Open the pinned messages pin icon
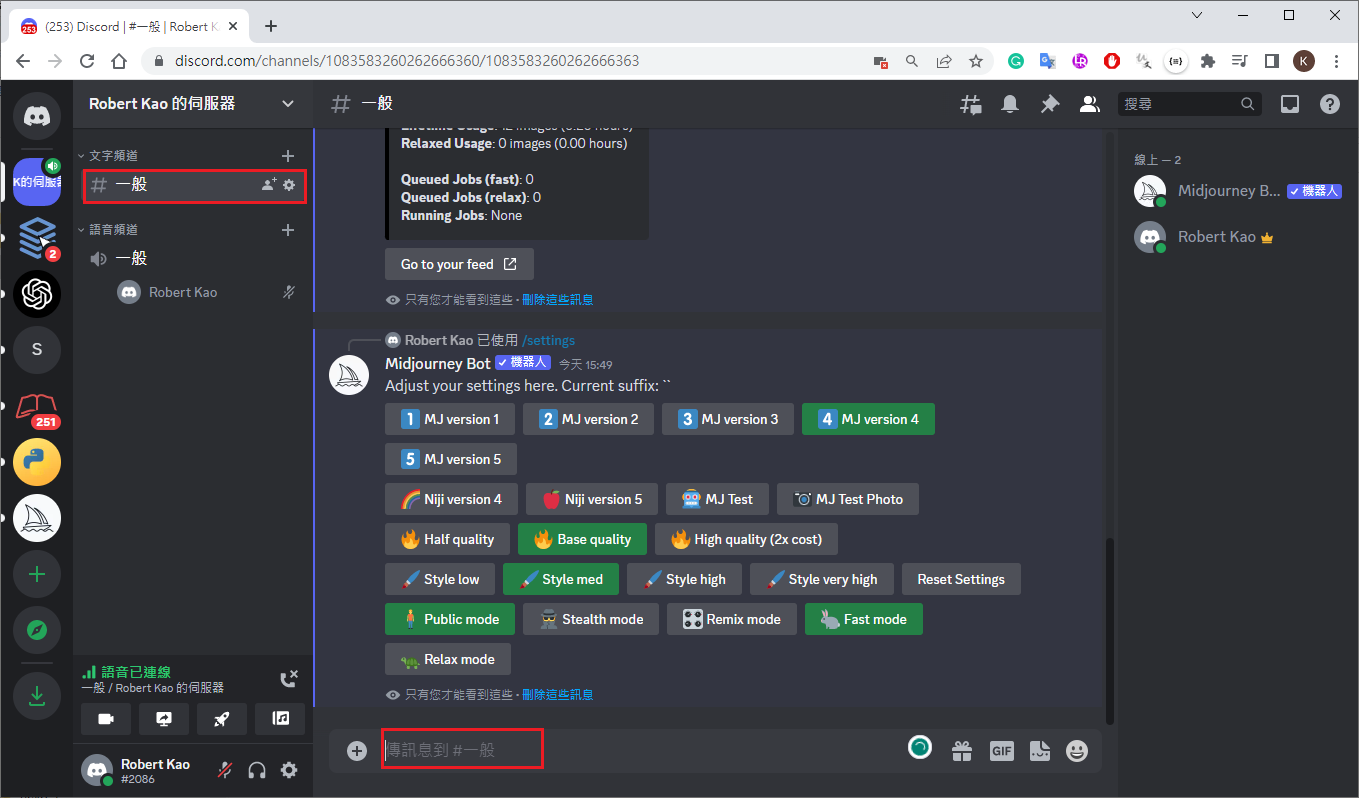This screenshot has height=798, width=1359. 1049,104
